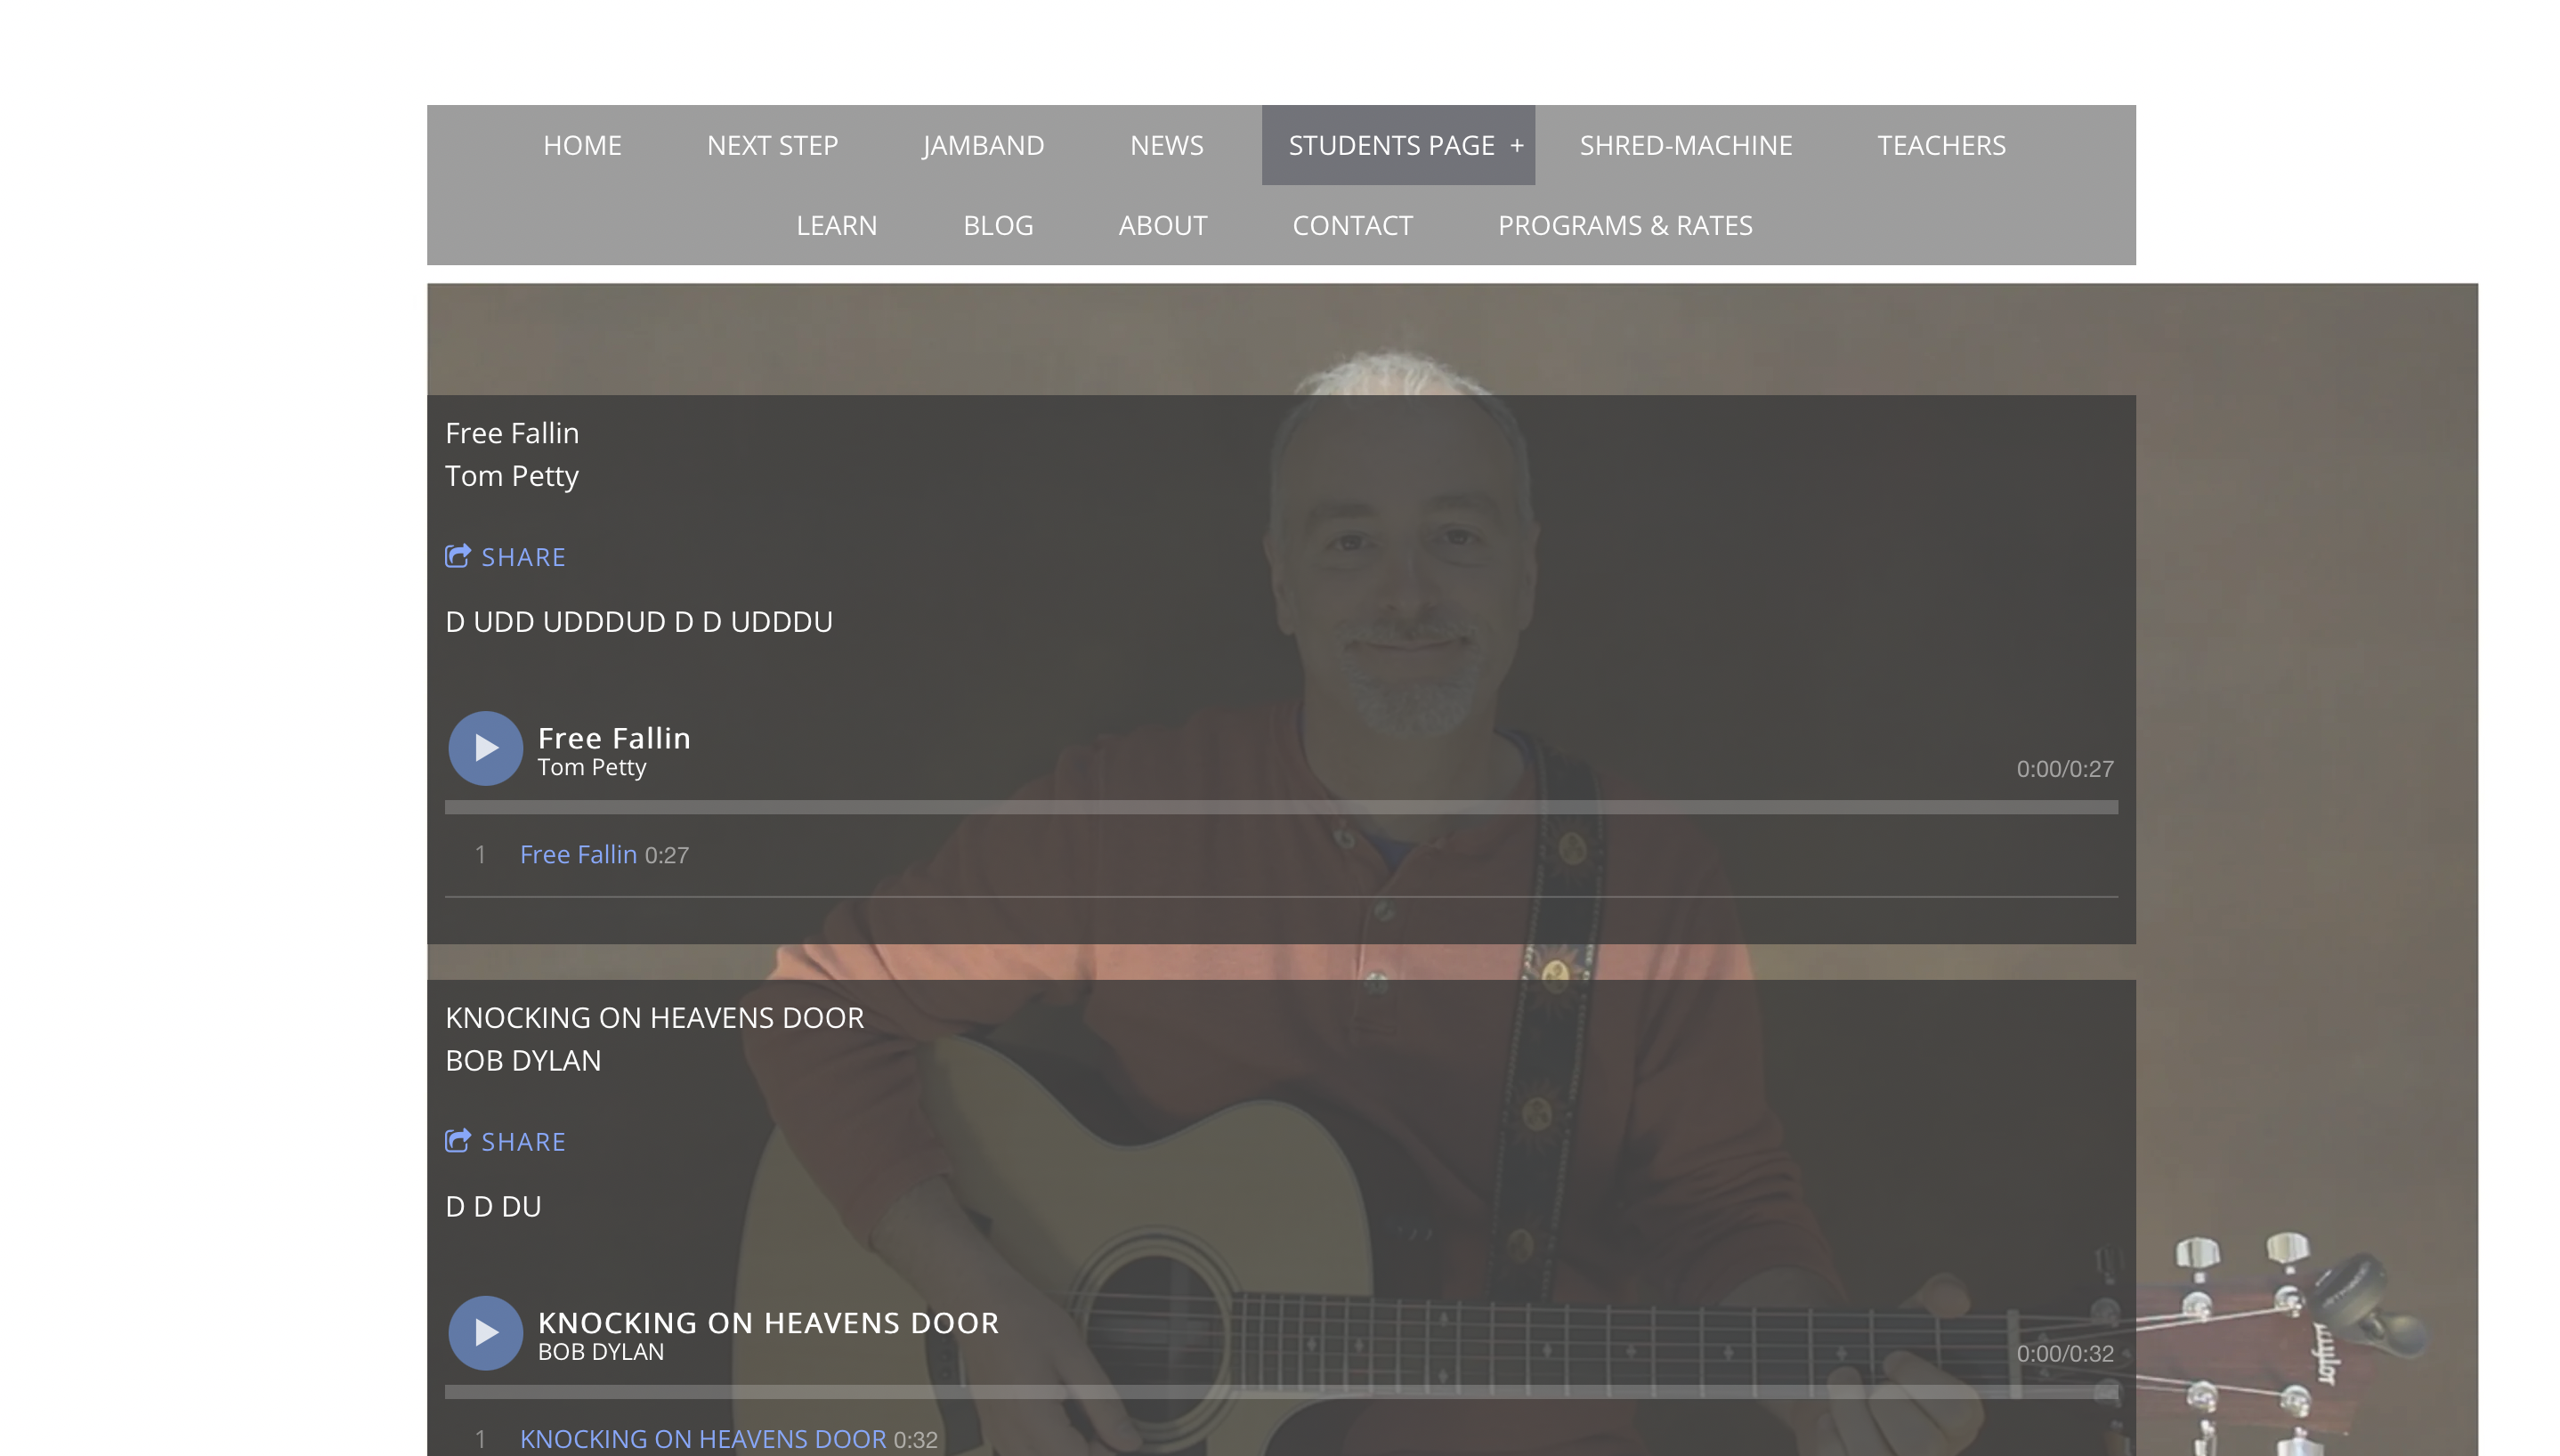The image size is (2560, 1456).
Task: Click the share icon under Tom Petty
Action: (x=458, y=556)
